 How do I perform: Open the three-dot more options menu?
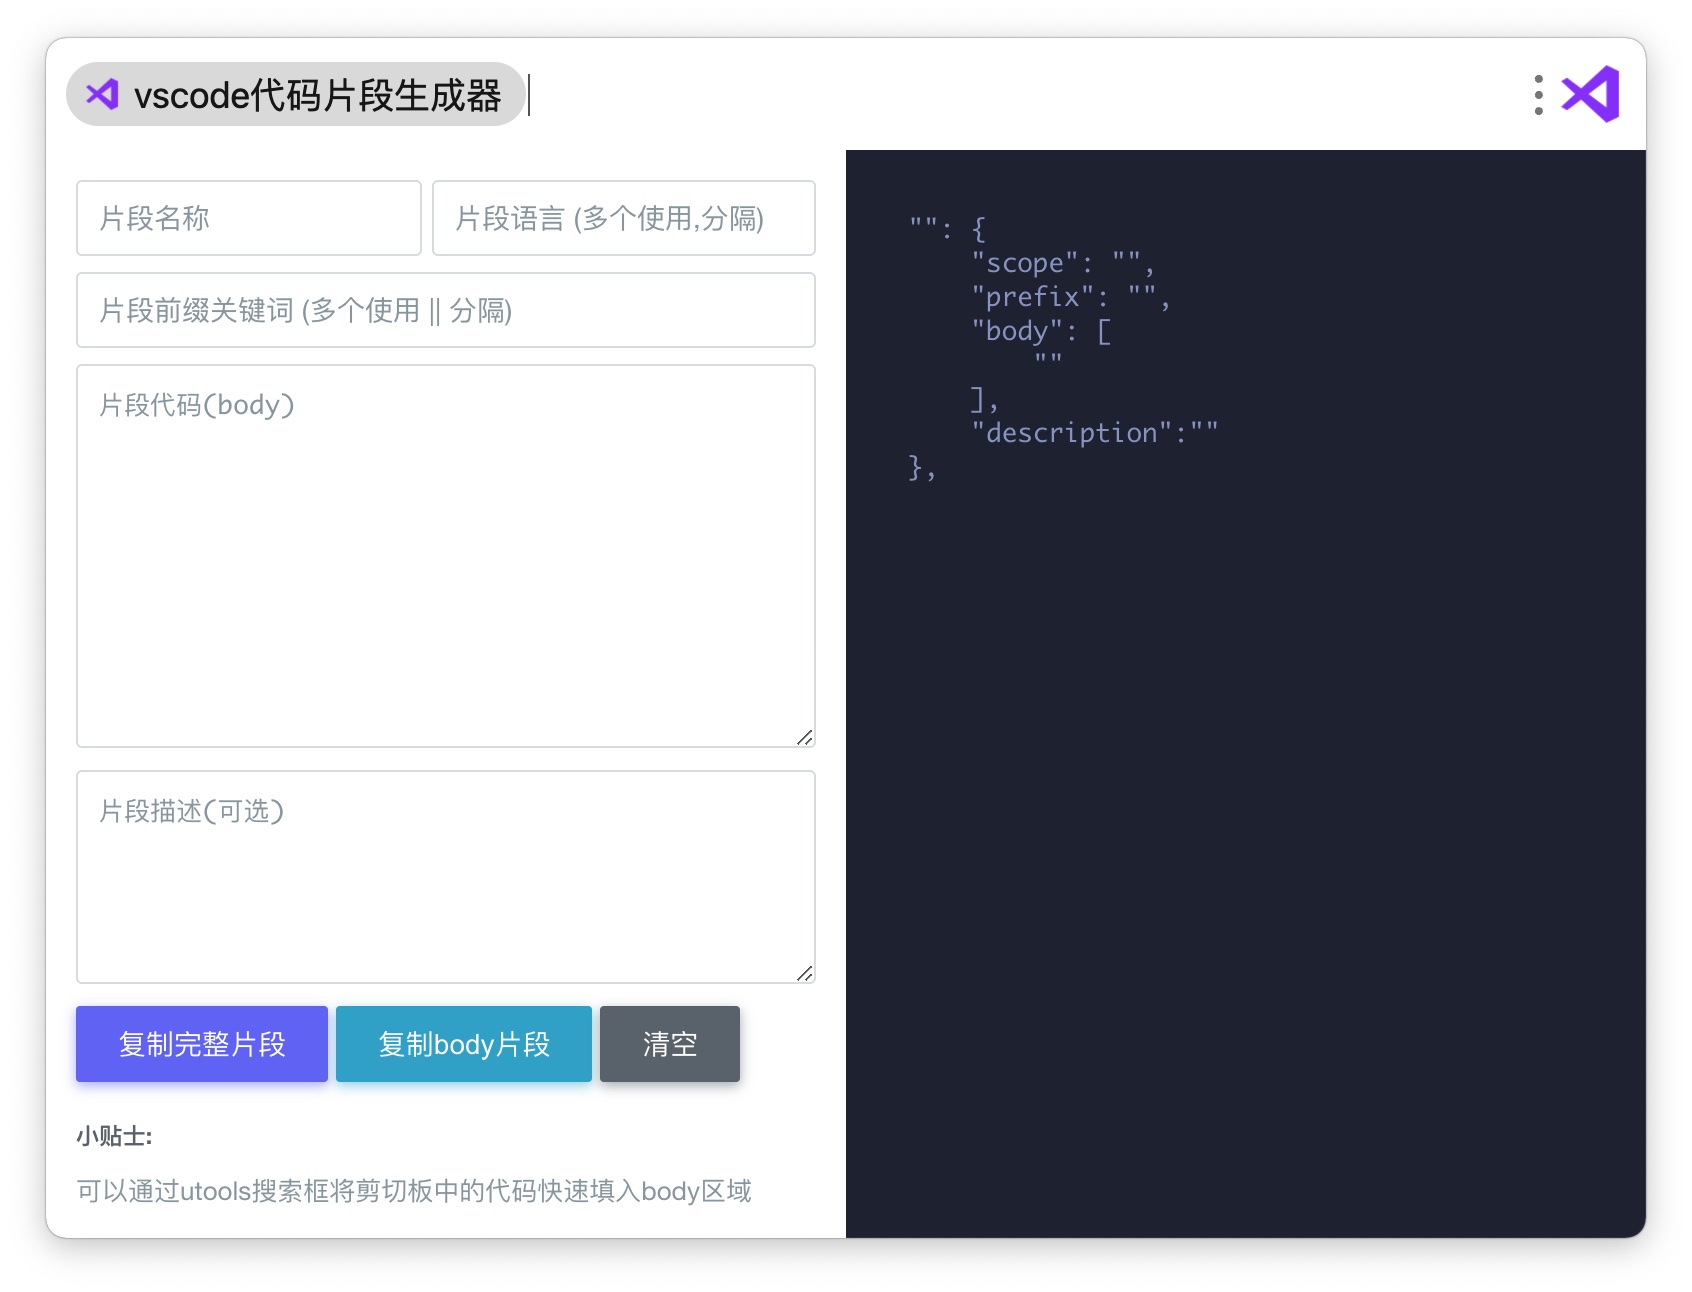[x=1538, y=95]
